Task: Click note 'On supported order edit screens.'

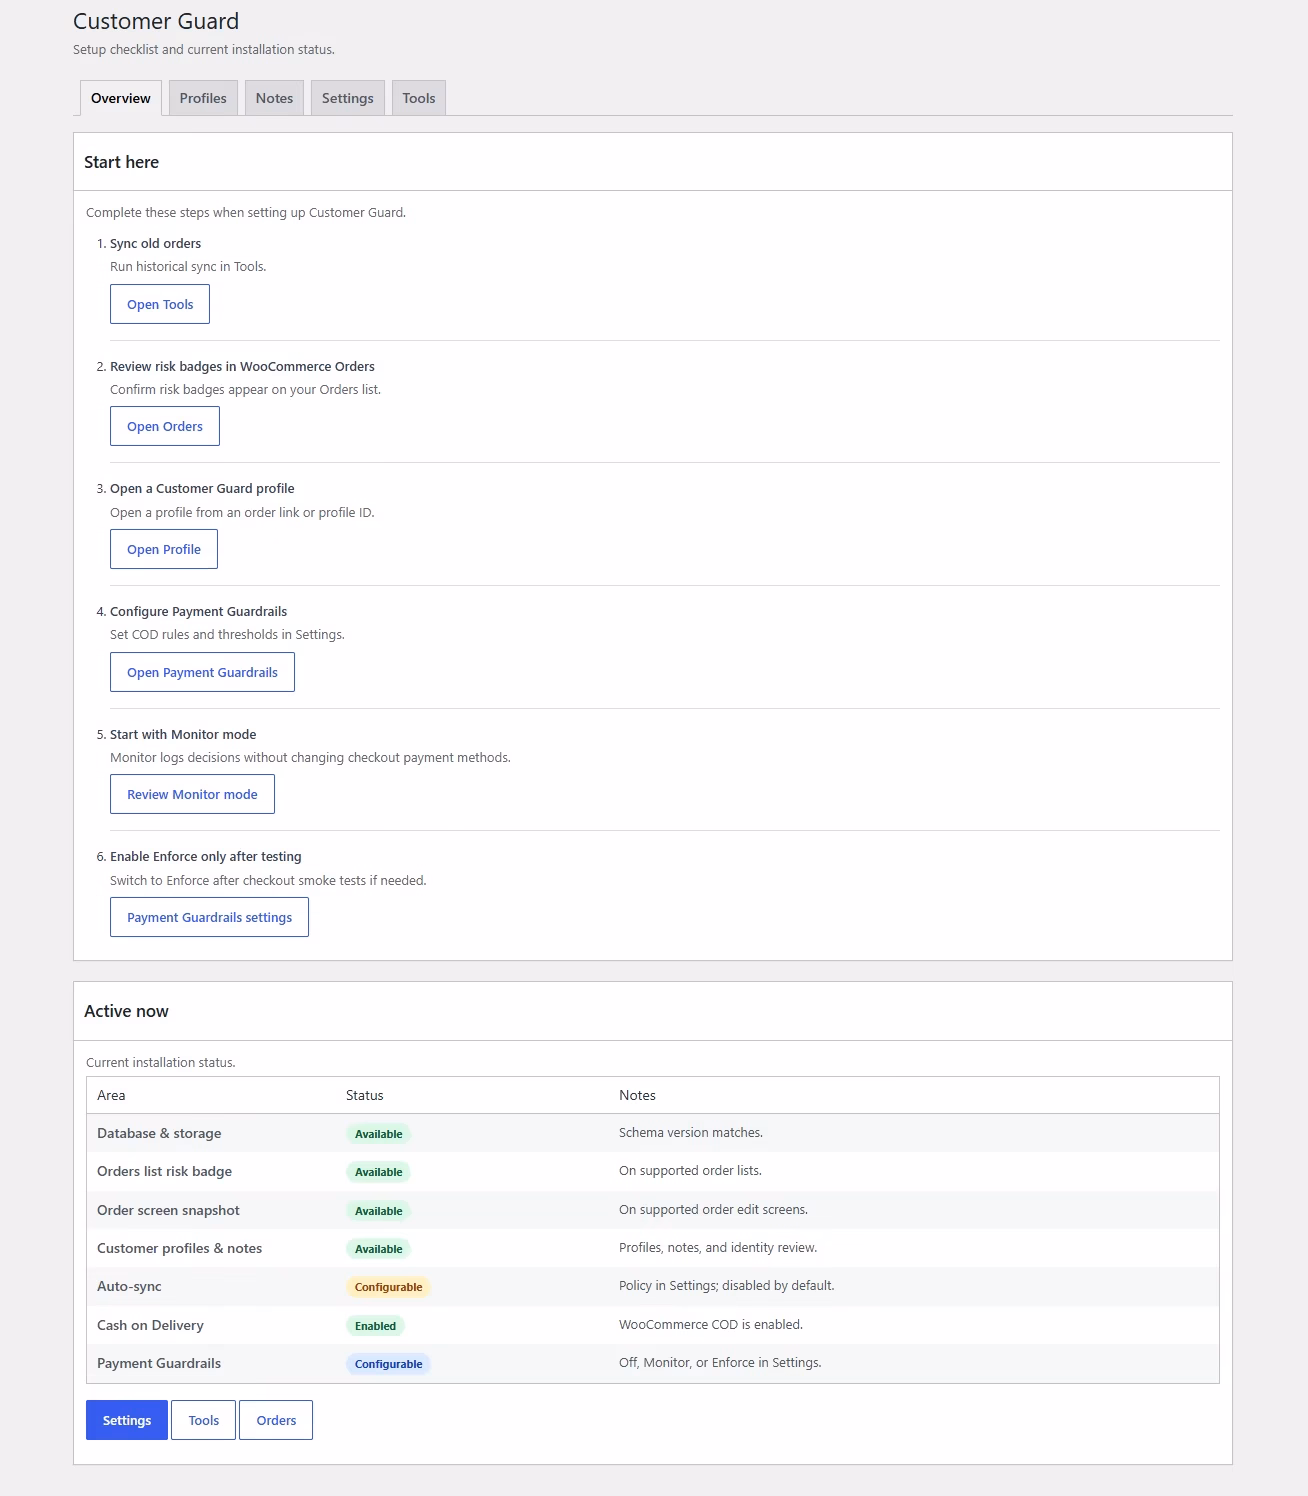Action: point(713,1210)
